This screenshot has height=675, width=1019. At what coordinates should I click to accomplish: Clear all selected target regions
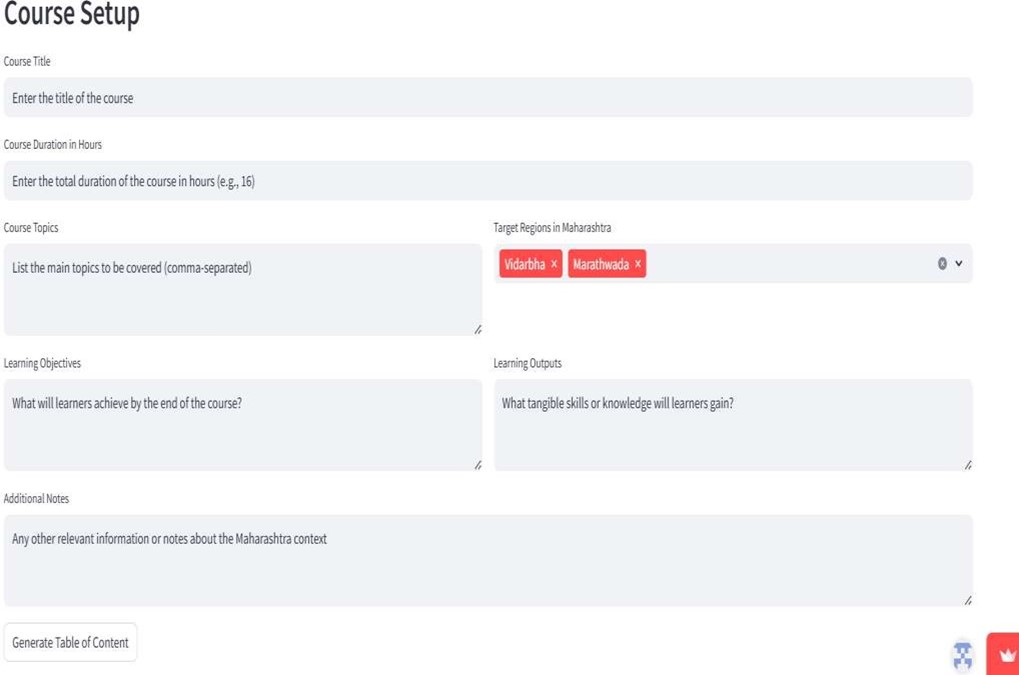tap(942, 263)
